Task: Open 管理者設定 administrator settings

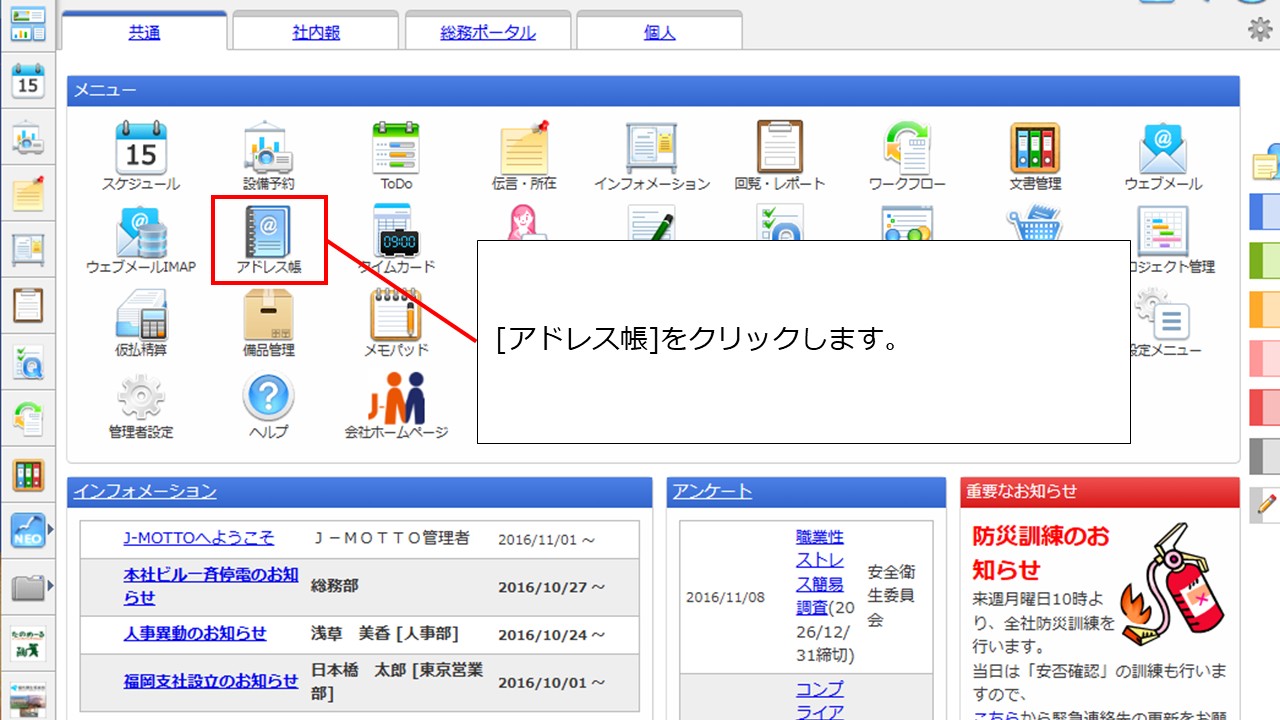Action: [x=141, y=404]
